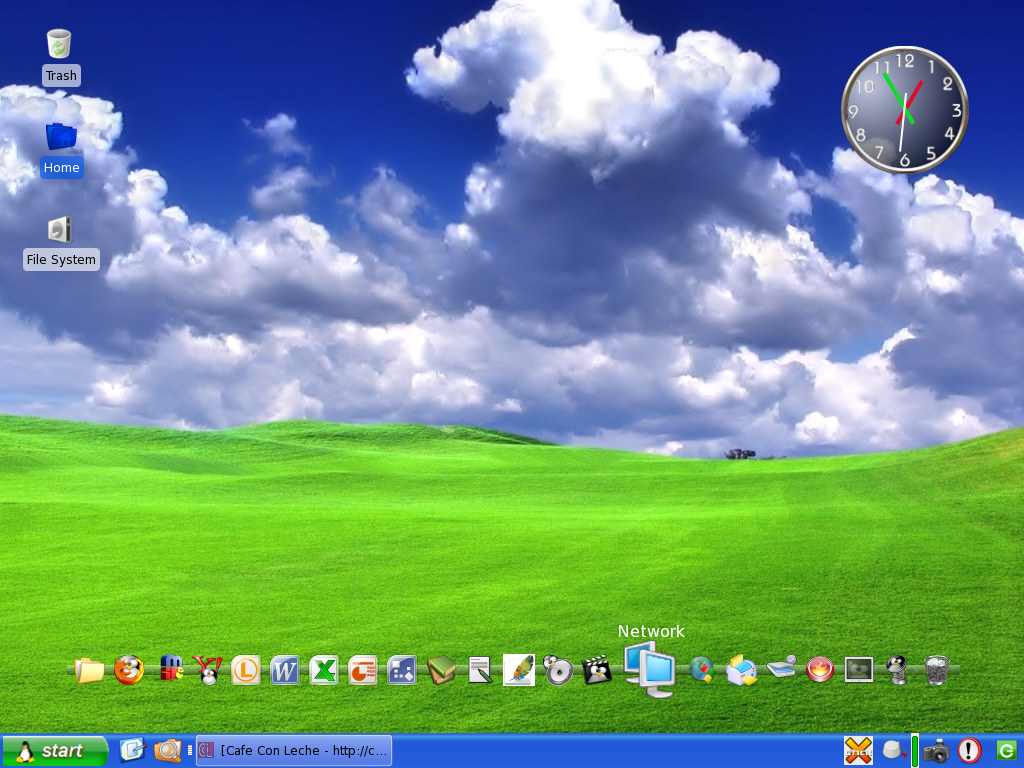Launch the text editor notepad-with-pen icon
This screenshot has width=1024, height=768.
pyautogui.click(x=479, y=670)
